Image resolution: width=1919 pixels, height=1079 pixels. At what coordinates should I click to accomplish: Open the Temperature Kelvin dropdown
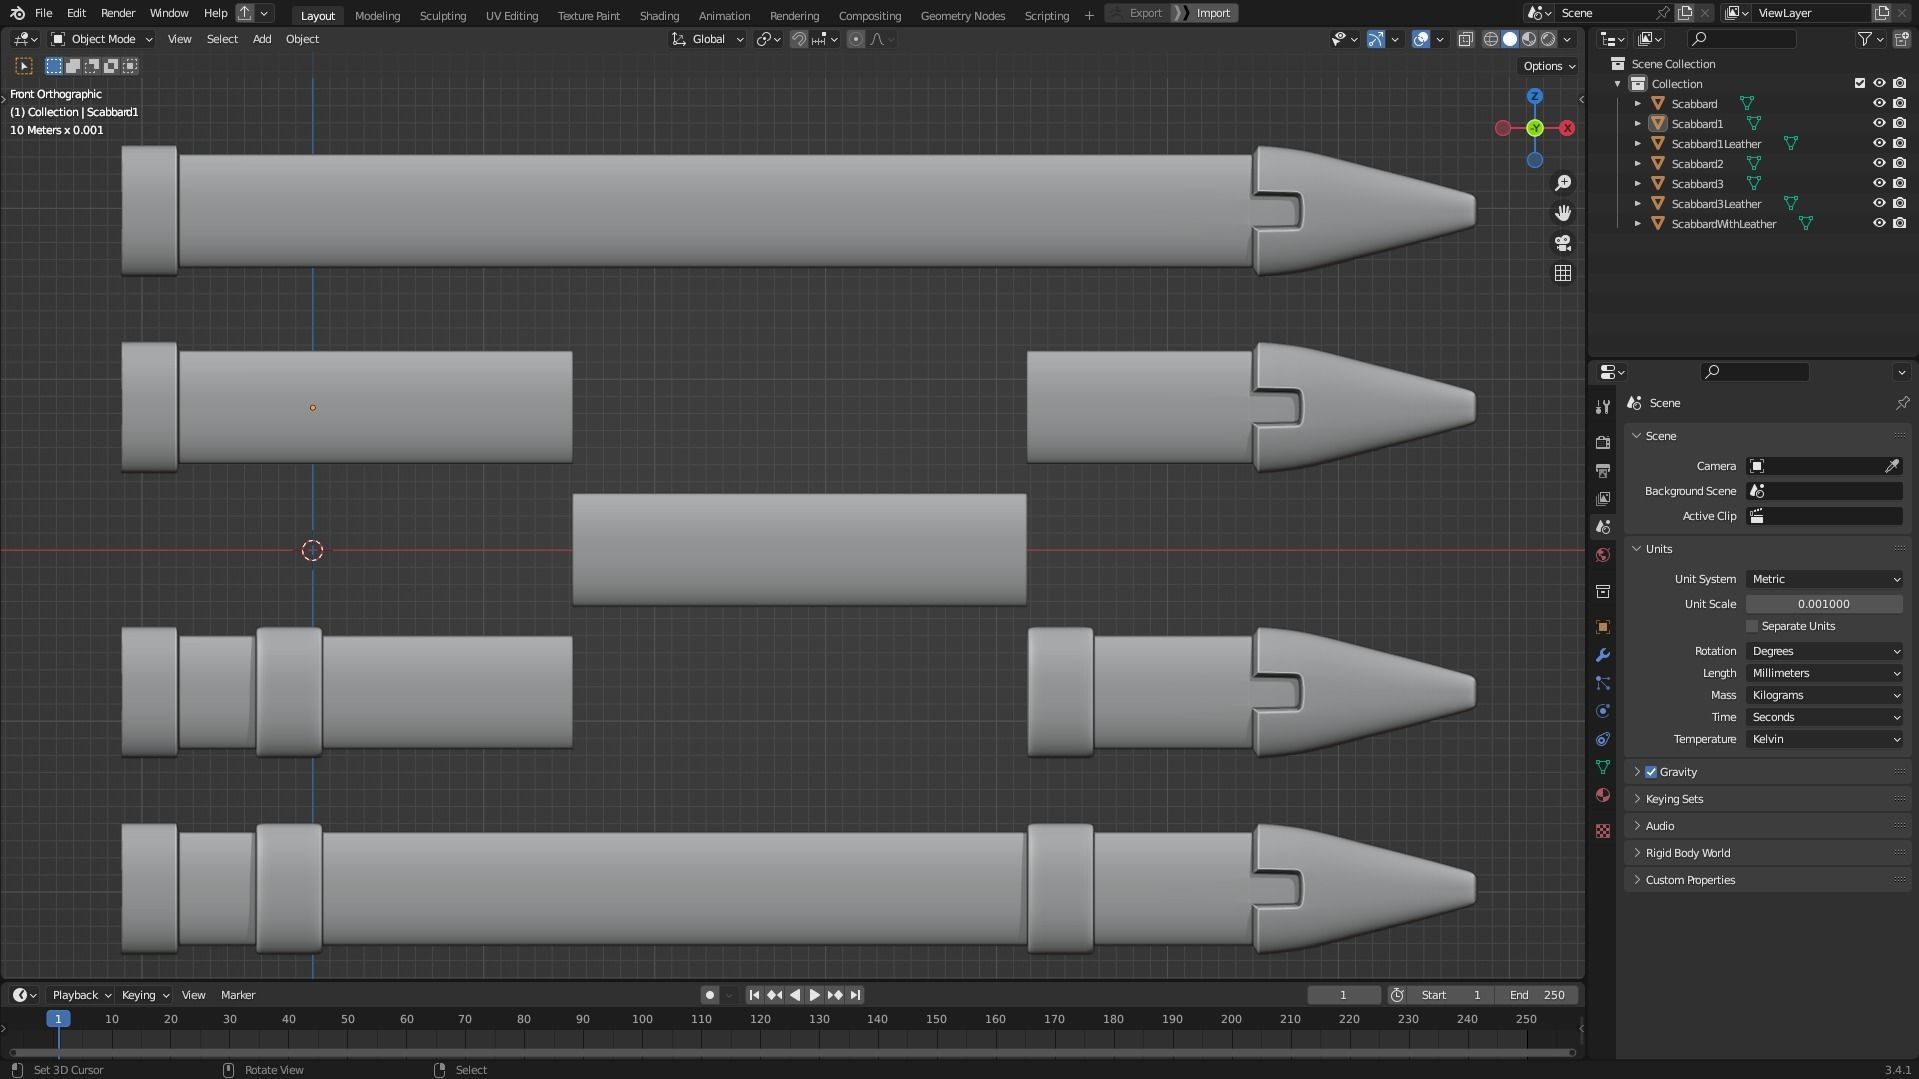click(x=1824, y=739)
